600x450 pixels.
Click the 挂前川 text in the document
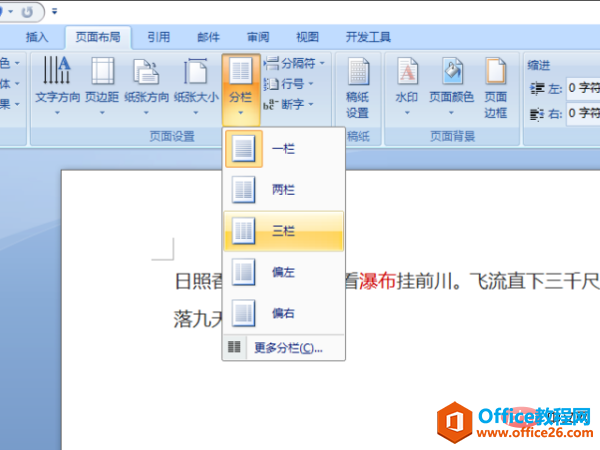coord(424,281)
